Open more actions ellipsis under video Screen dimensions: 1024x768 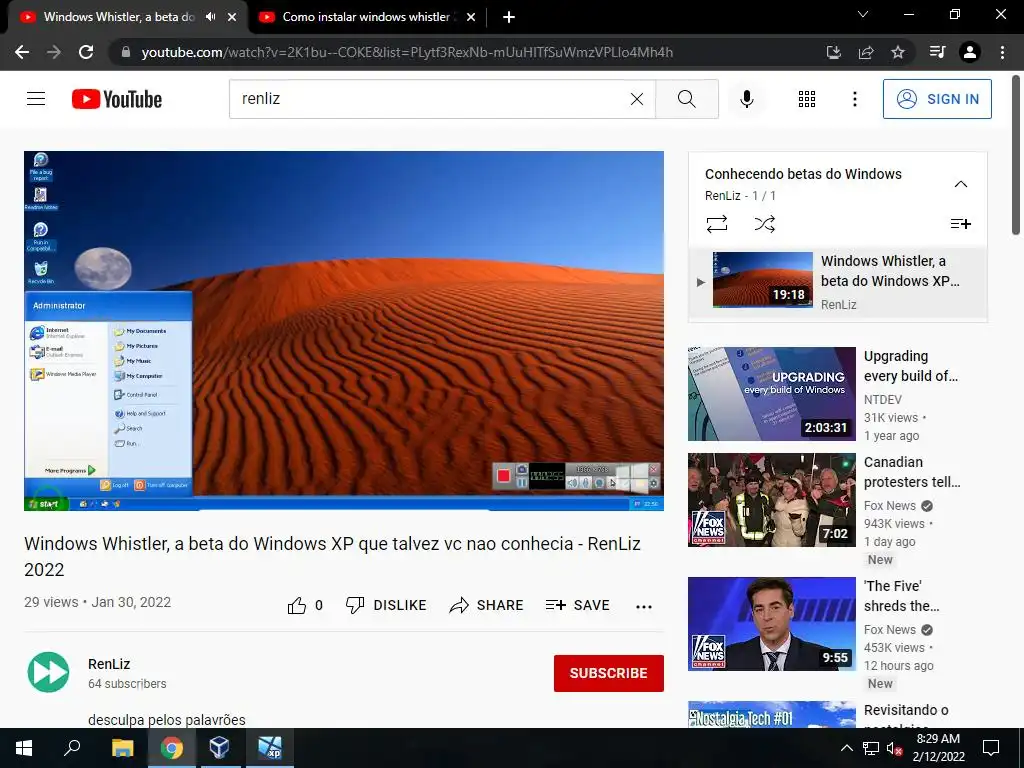tap(644, 606)
